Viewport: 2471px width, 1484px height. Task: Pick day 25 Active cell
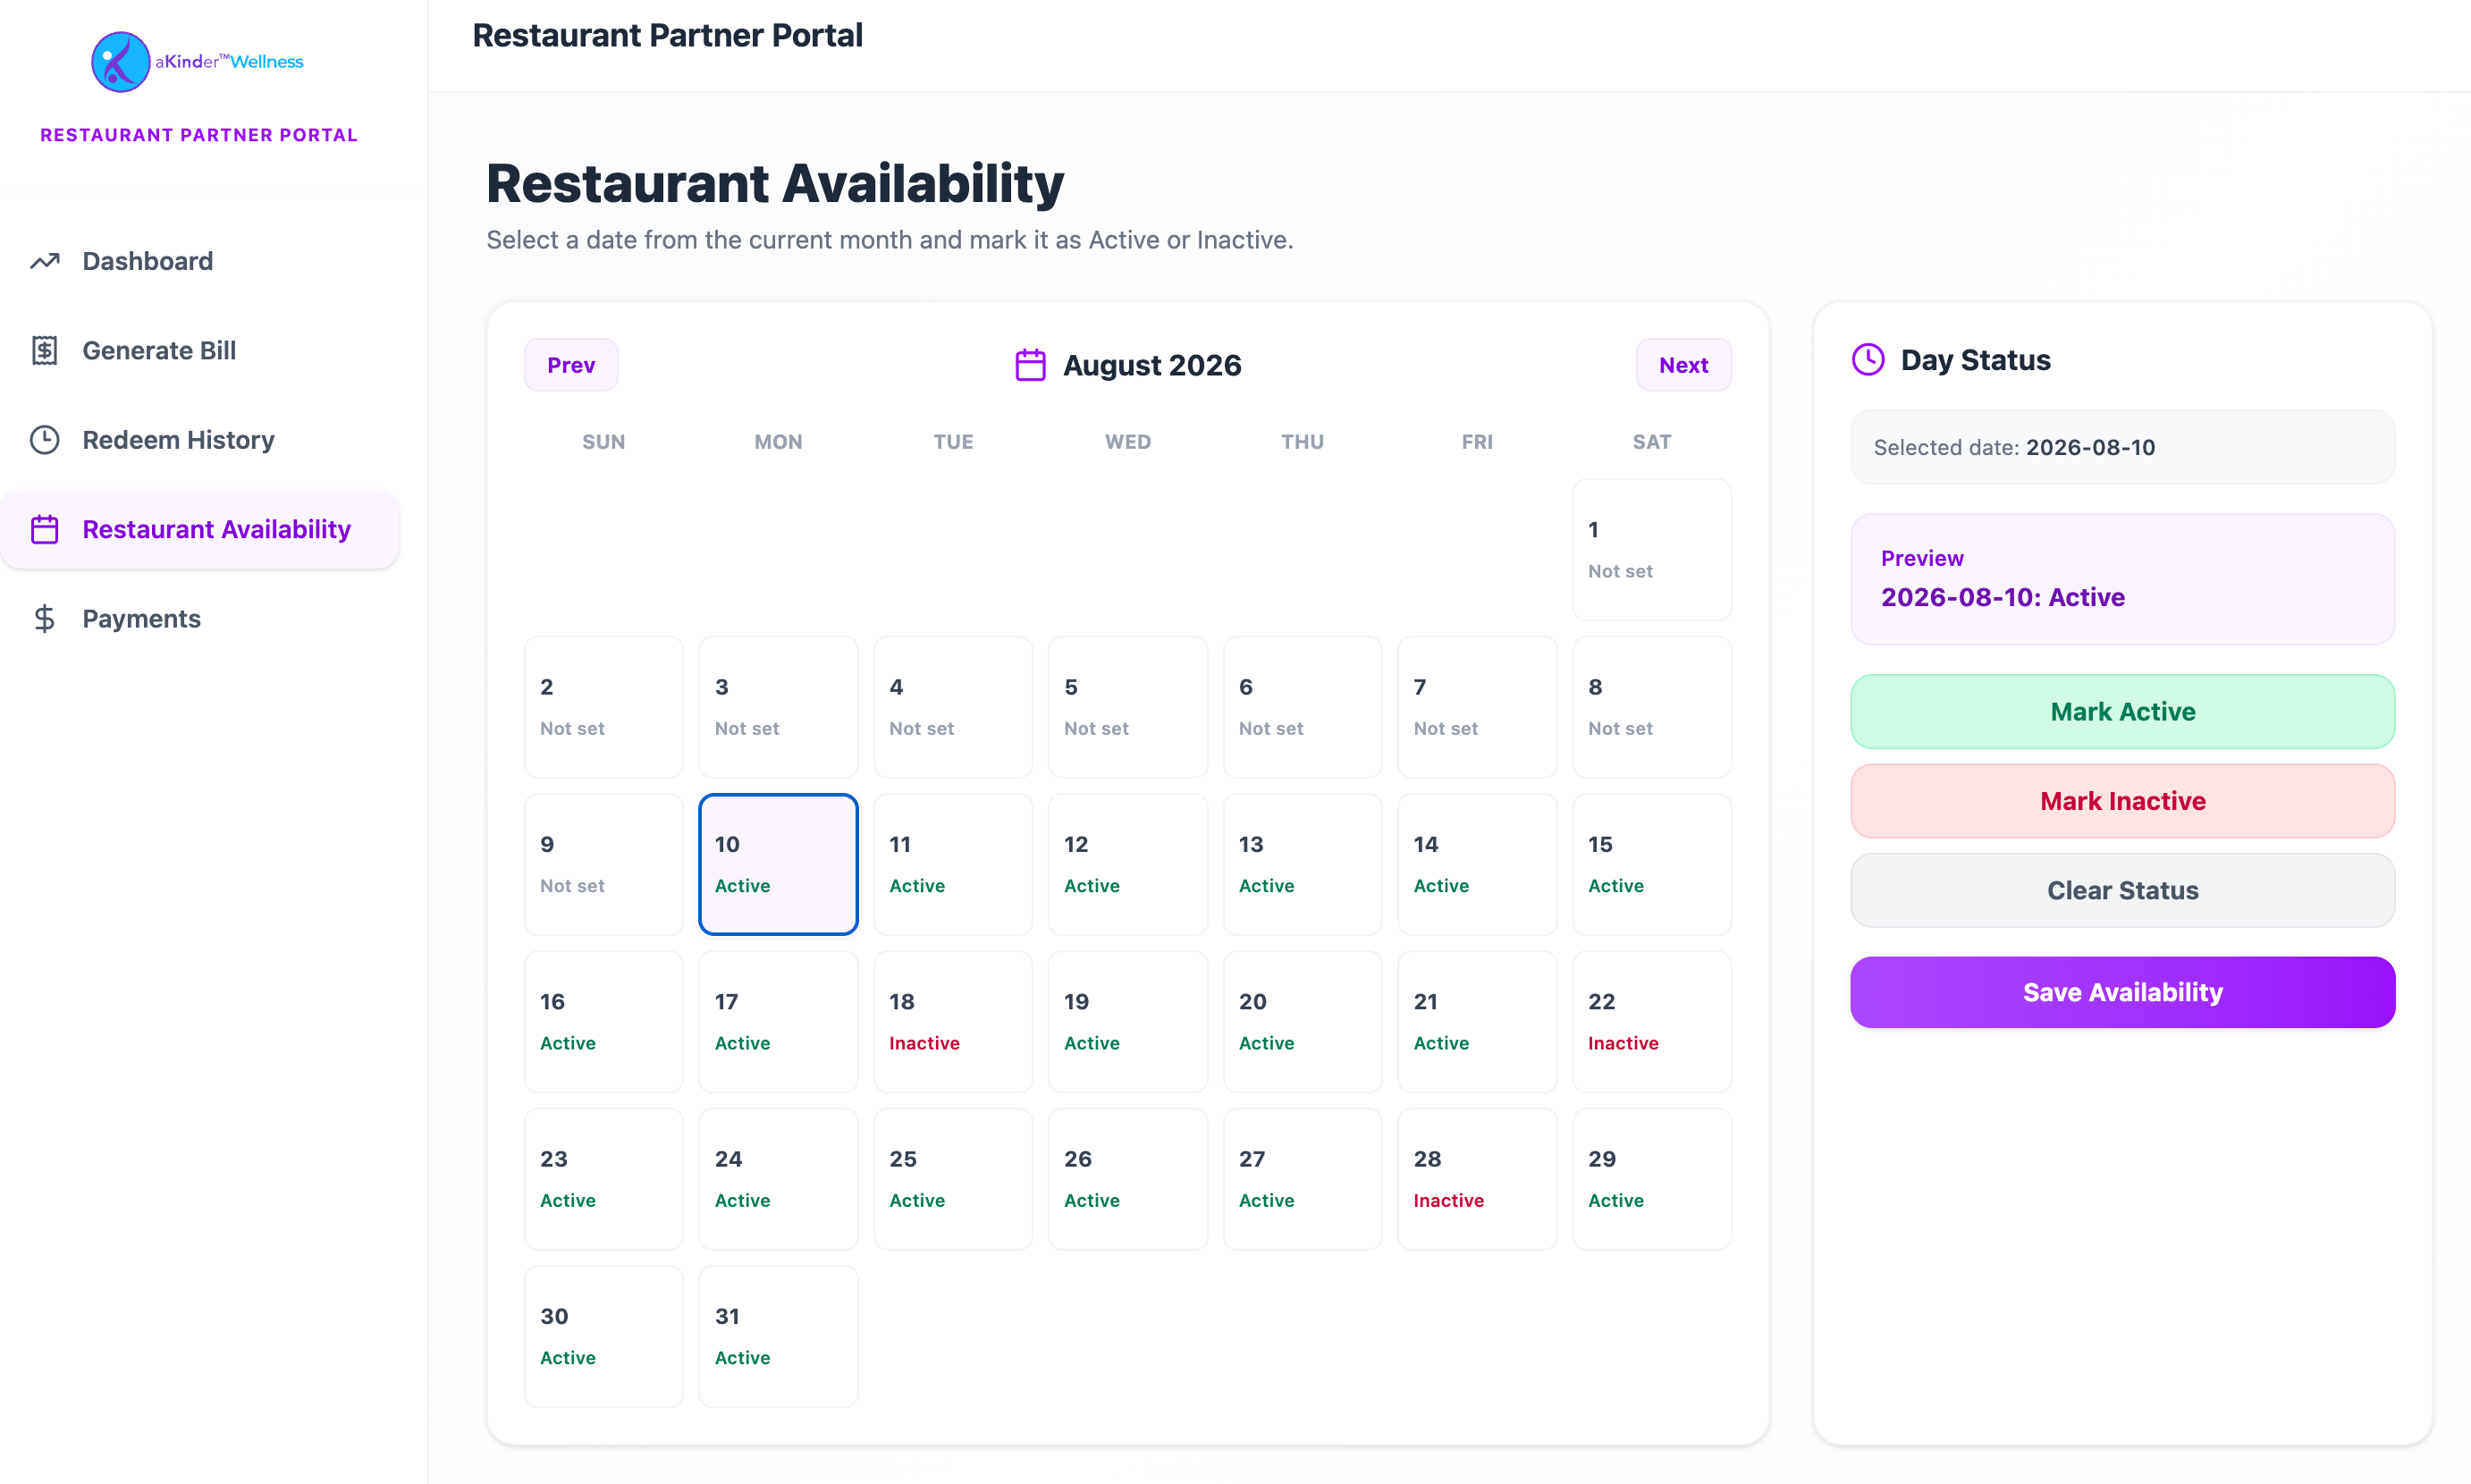coord(953,1179)
